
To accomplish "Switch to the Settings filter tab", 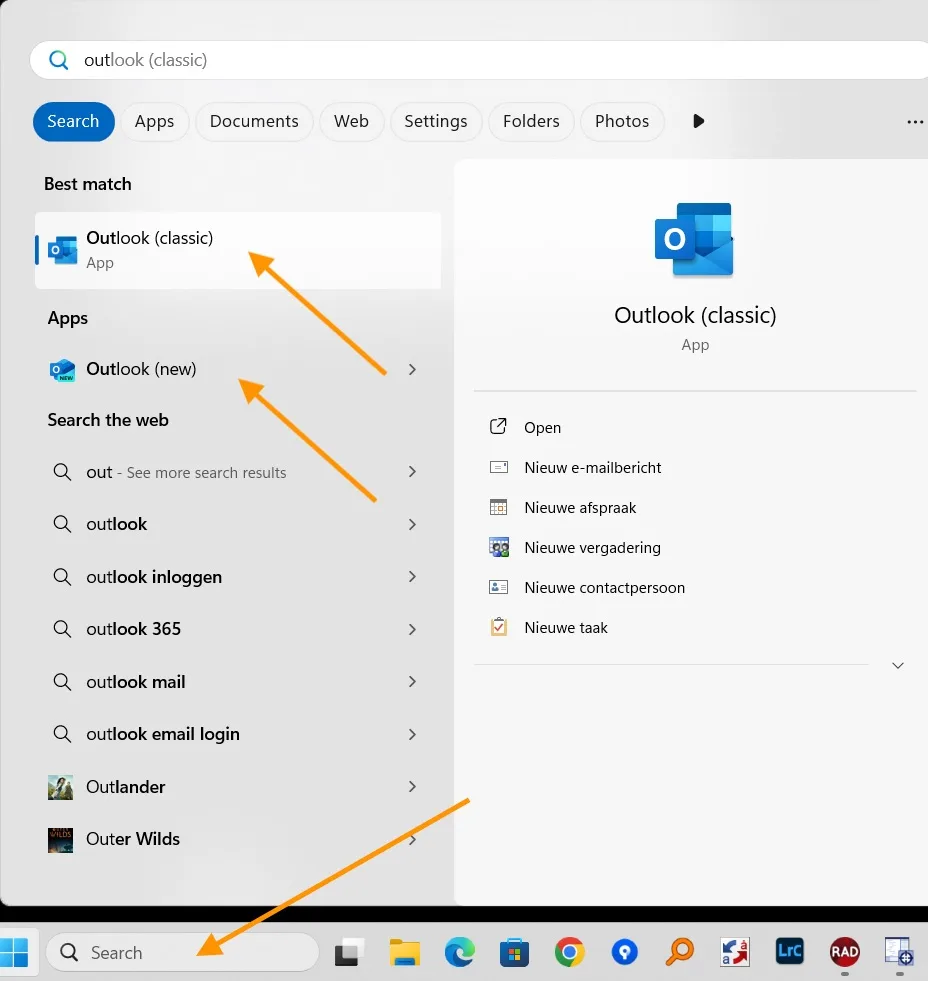I will click(x=436, y=121).
